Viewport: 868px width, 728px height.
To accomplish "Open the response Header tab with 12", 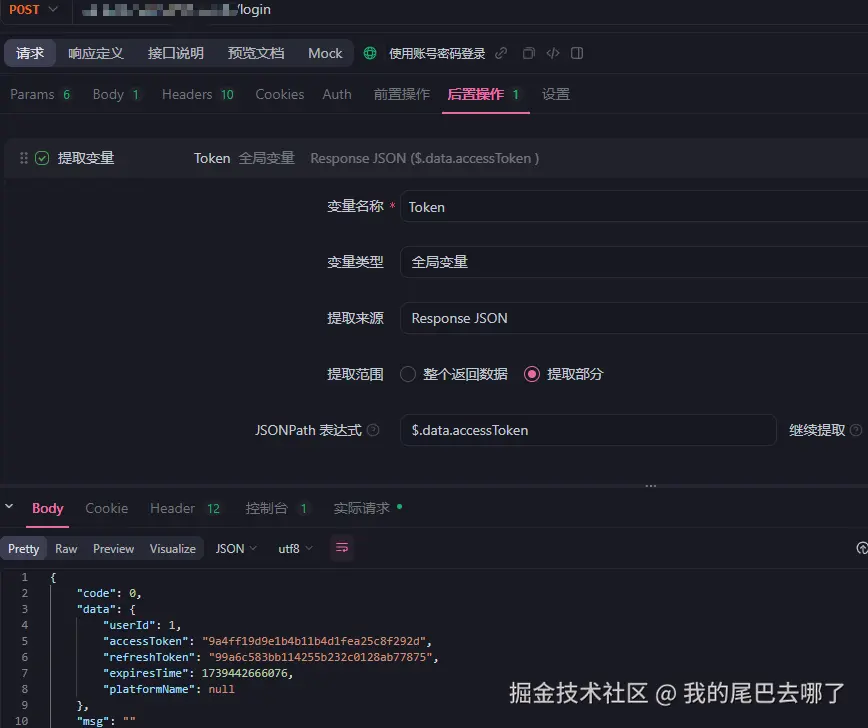I will (185, 508).
